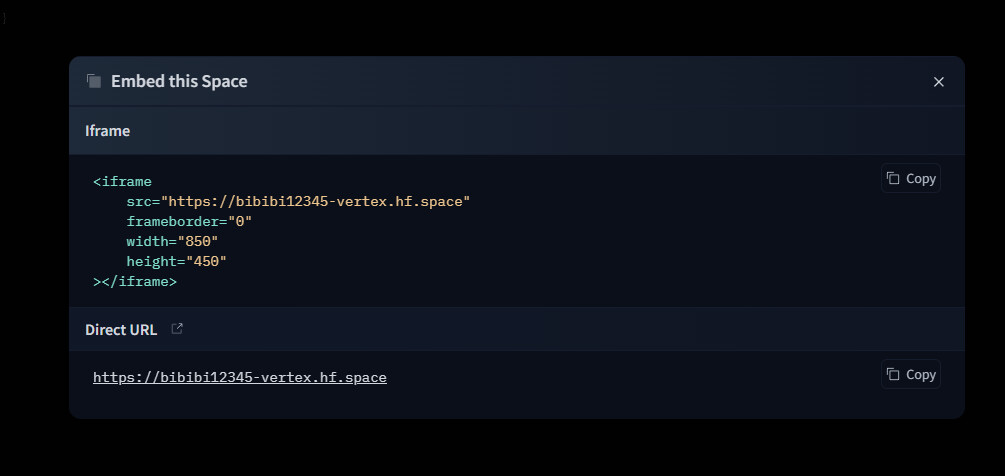Image resolution: width=1005 pixels, height=476 pixels.
Task: Open Direct URL via the external link icon
Action: click(177, 329)
